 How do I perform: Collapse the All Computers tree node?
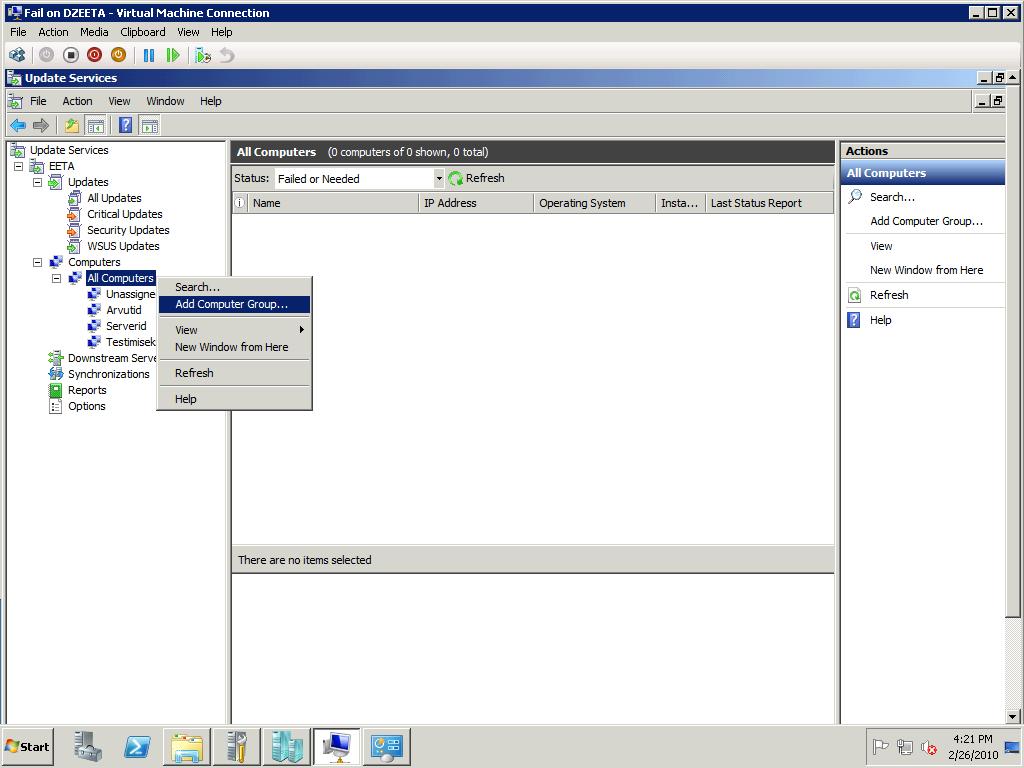coord(57,278)
